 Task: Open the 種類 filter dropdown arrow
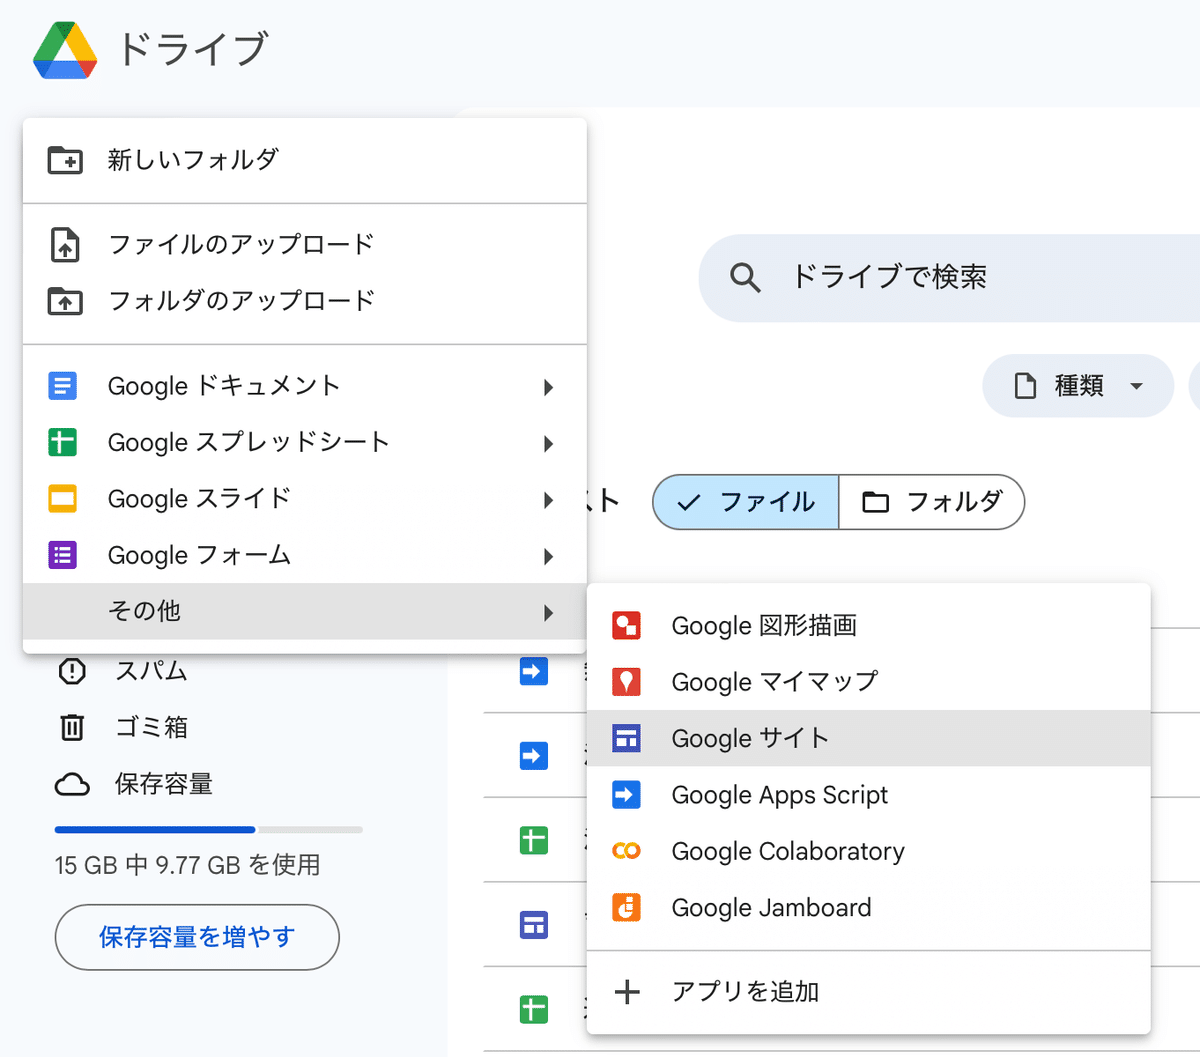coord(1136,386)
